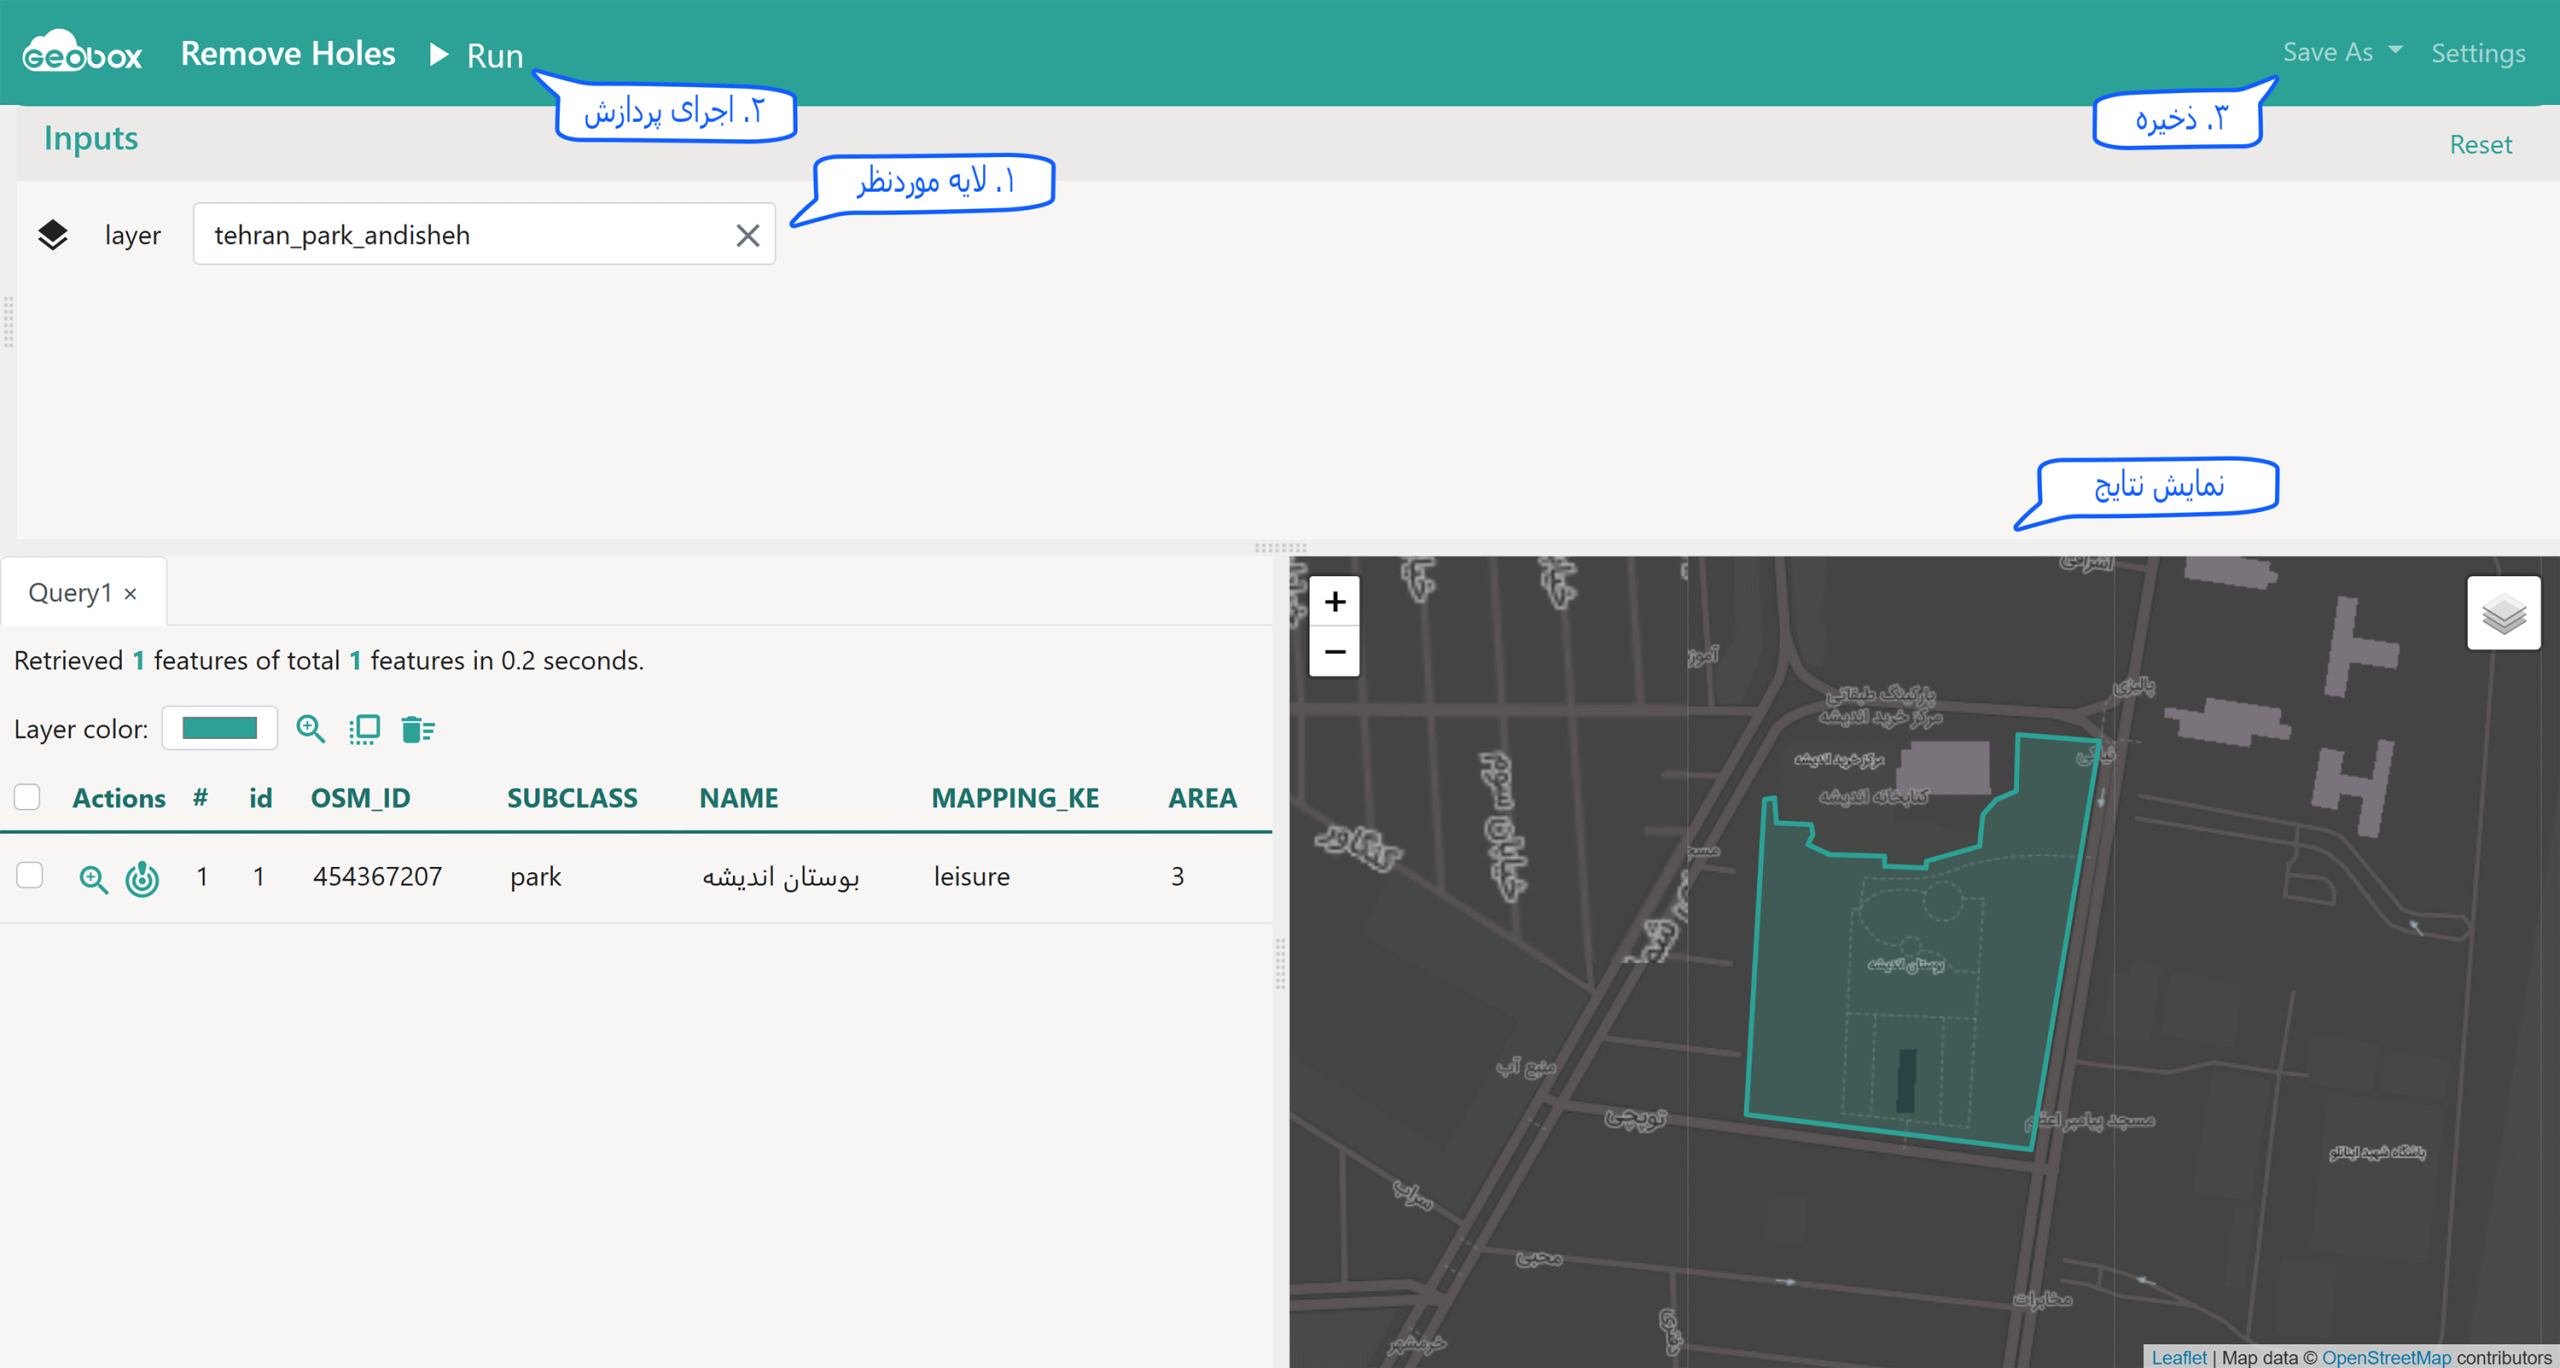Click the Inputs panel heading
The width and height of the screenshot is (2560, 1368).
coord(91,138)
